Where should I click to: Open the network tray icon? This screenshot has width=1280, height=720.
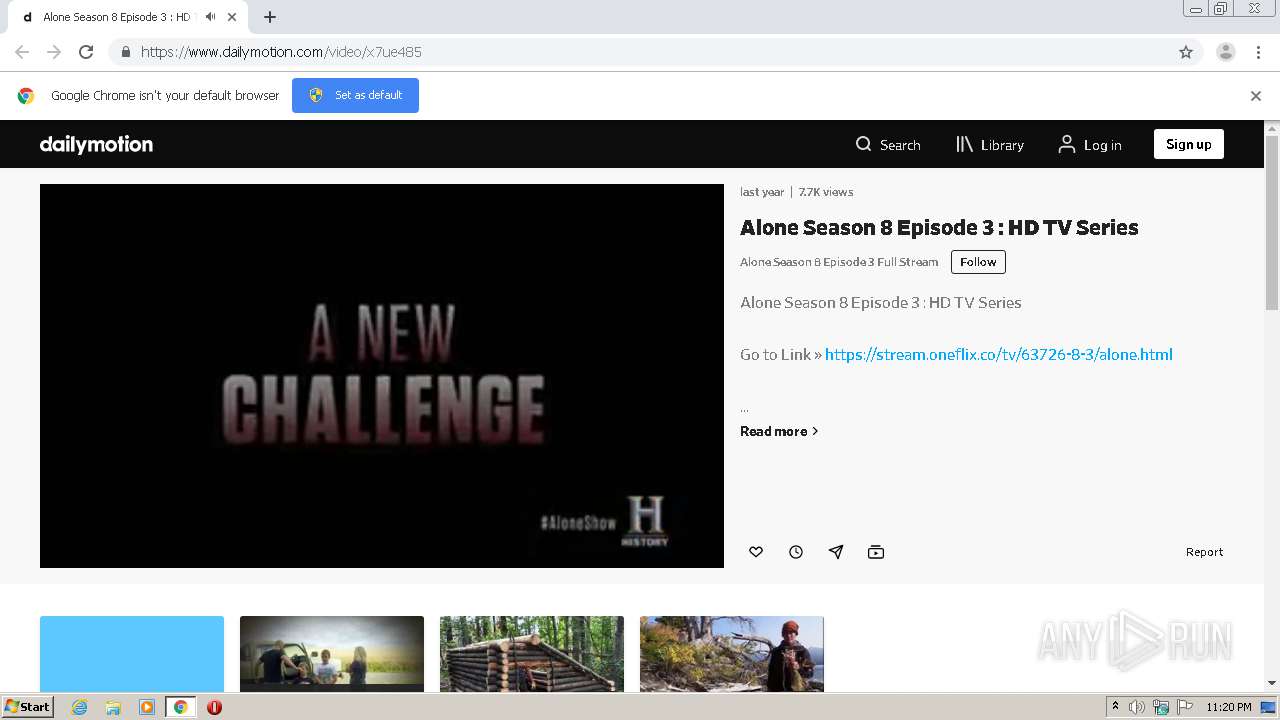(1161, 707)
